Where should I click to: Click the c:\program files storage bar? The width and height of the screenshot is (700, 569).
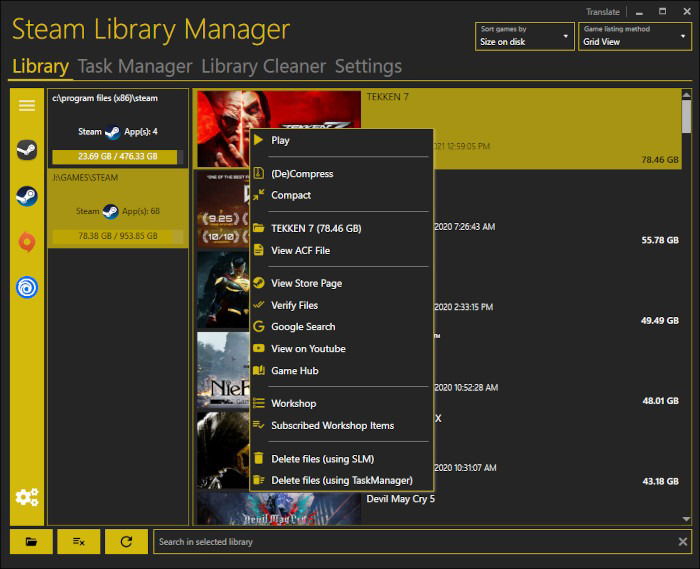tap(118, 157)
